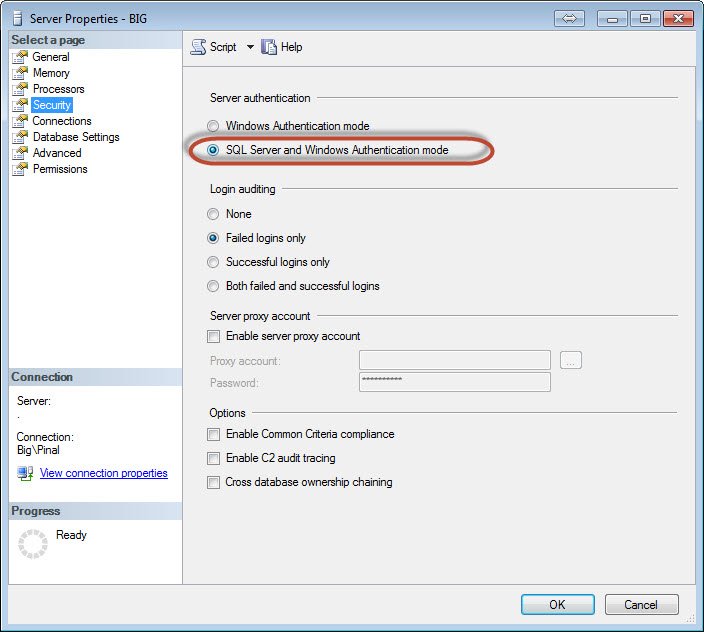Open View connection properties link
Image resolution: width=704 pixels, height=632 pixels.
pos(104,473)
